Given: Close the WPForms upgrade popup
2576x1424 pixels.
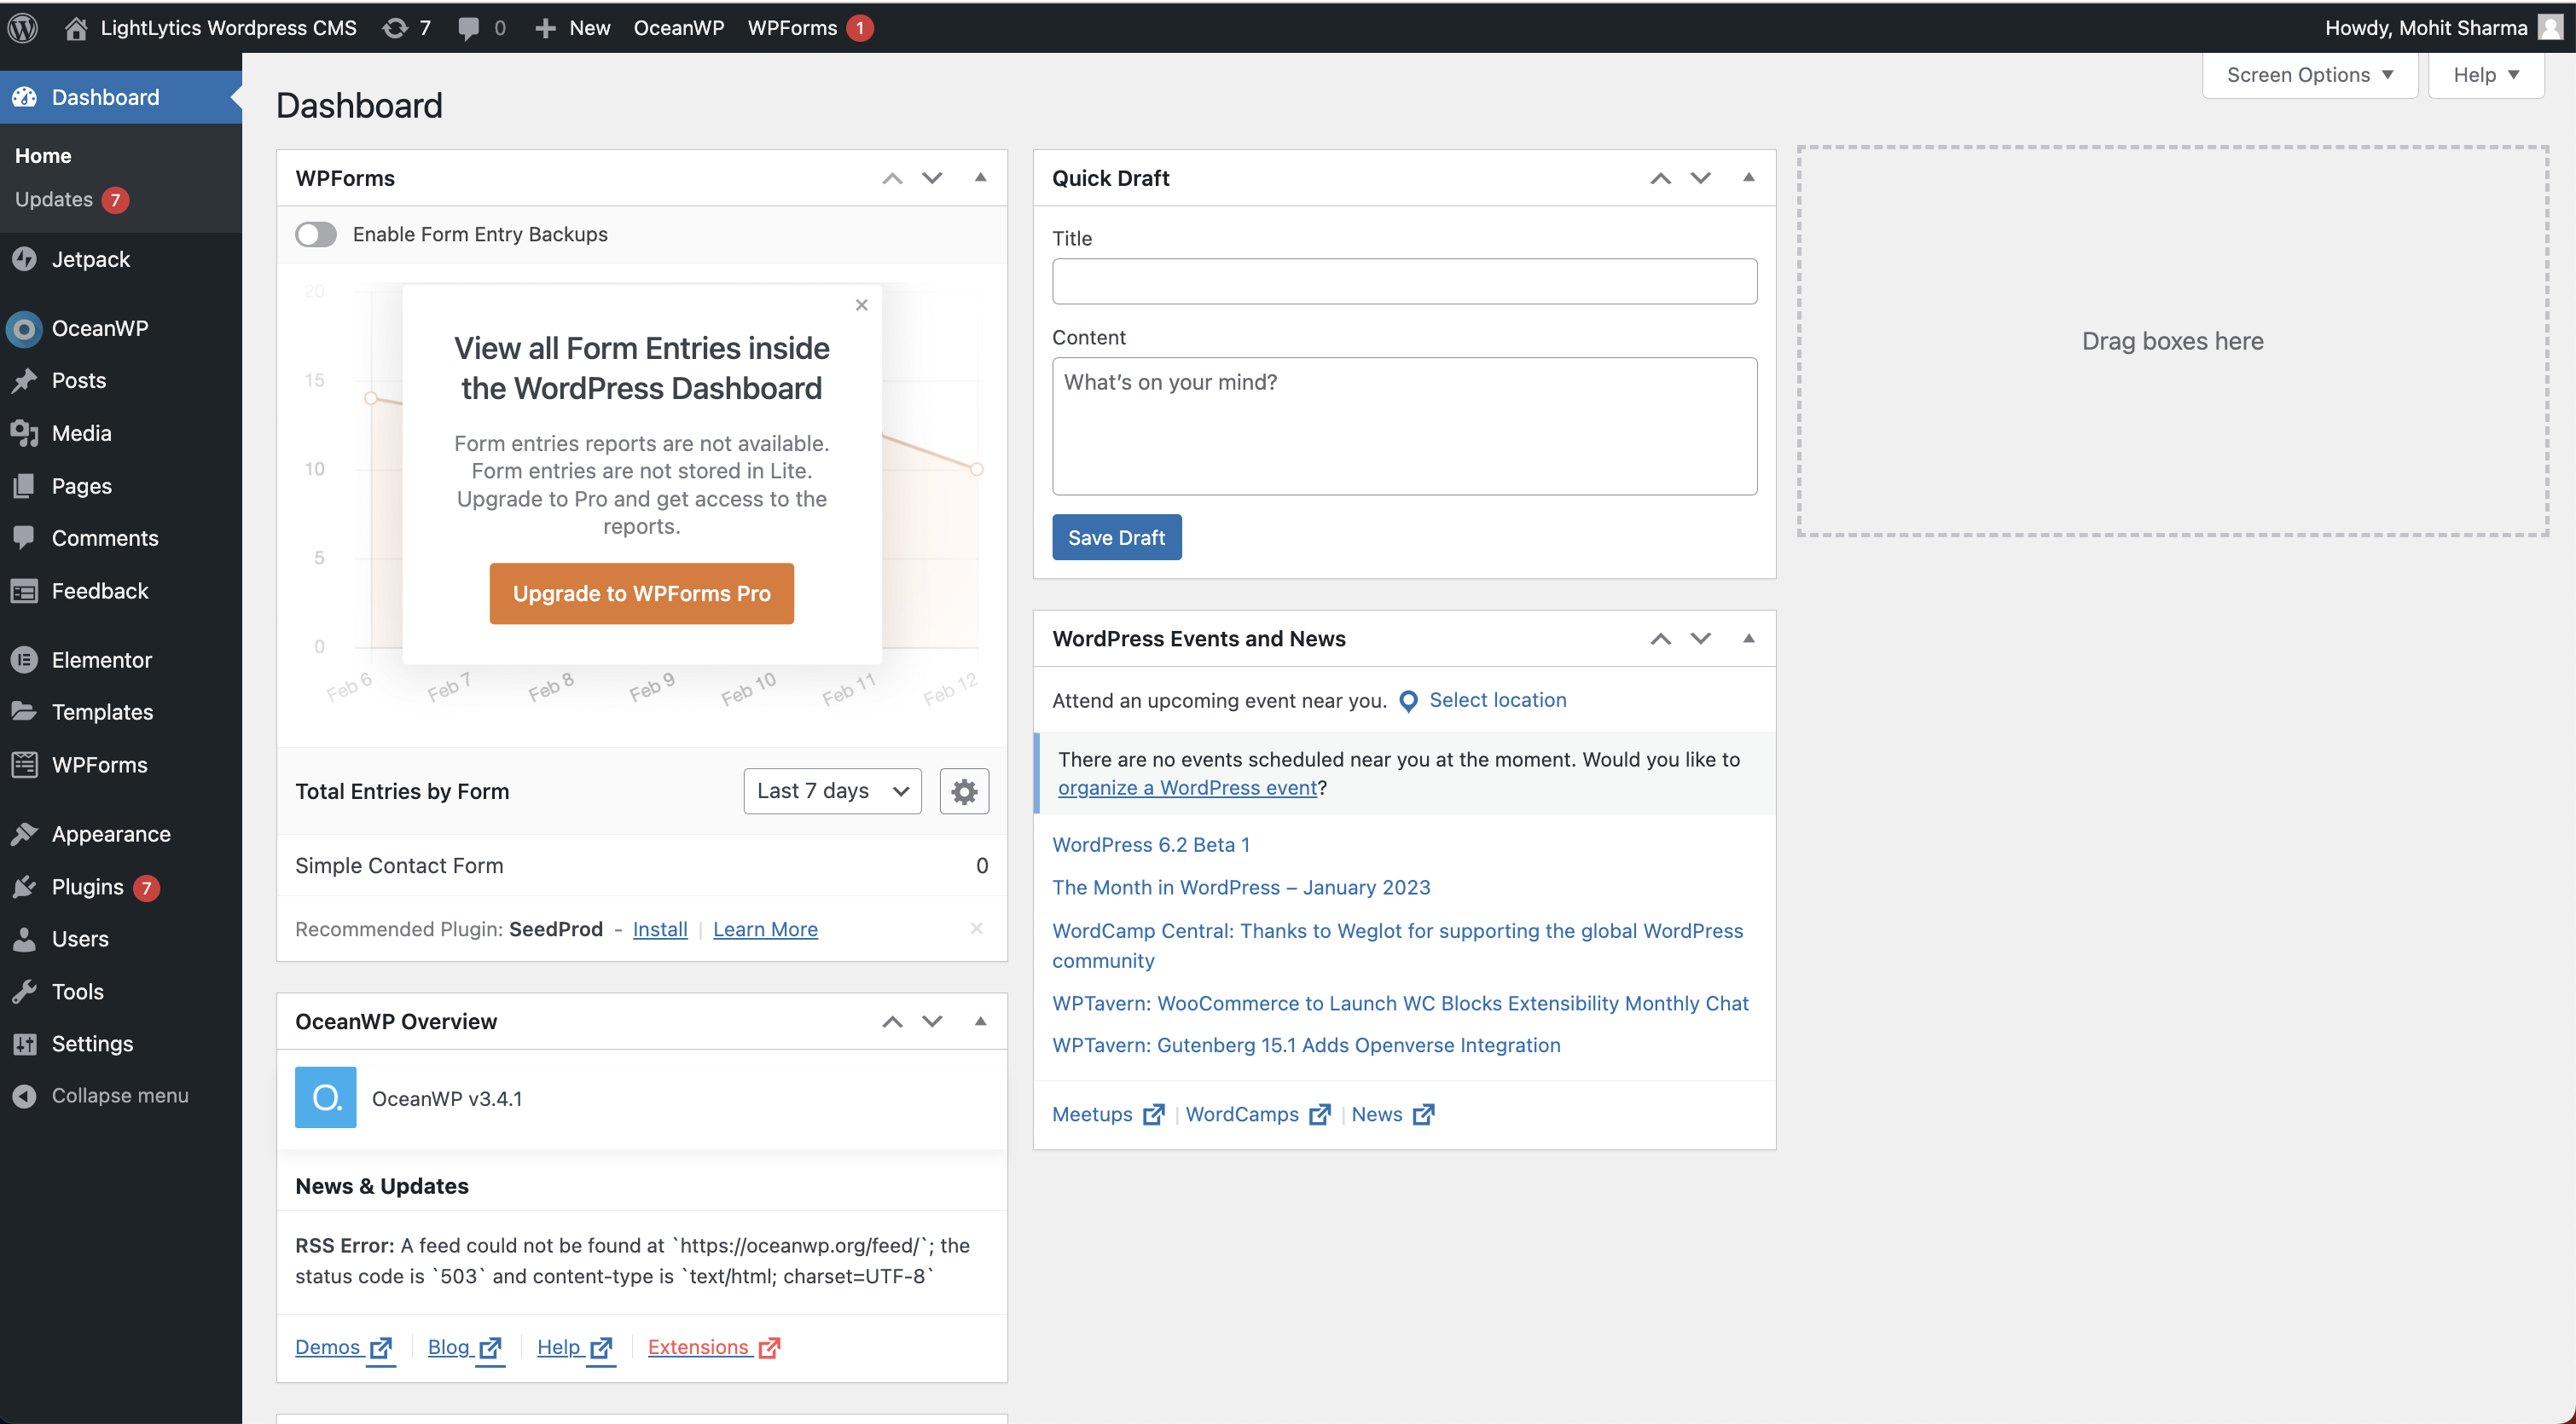Looking at the screenshot, I should pyautogui.click(x=861, y=305).
